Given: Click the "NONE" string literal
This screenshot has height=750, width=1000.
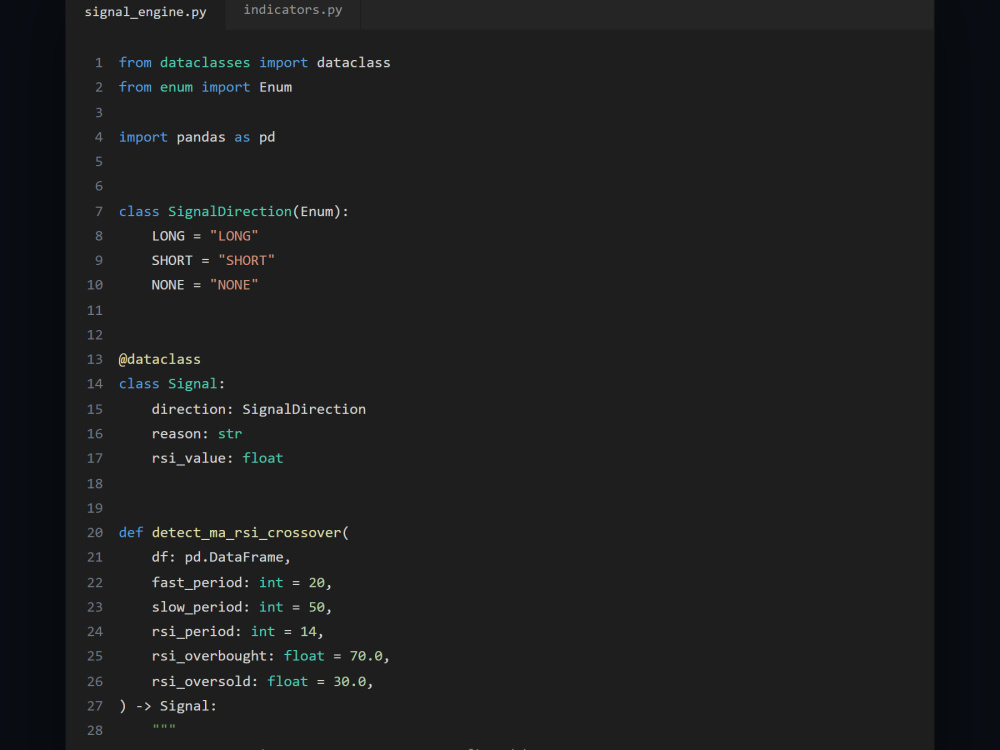Looking at the screenshot, I should 234,285.
